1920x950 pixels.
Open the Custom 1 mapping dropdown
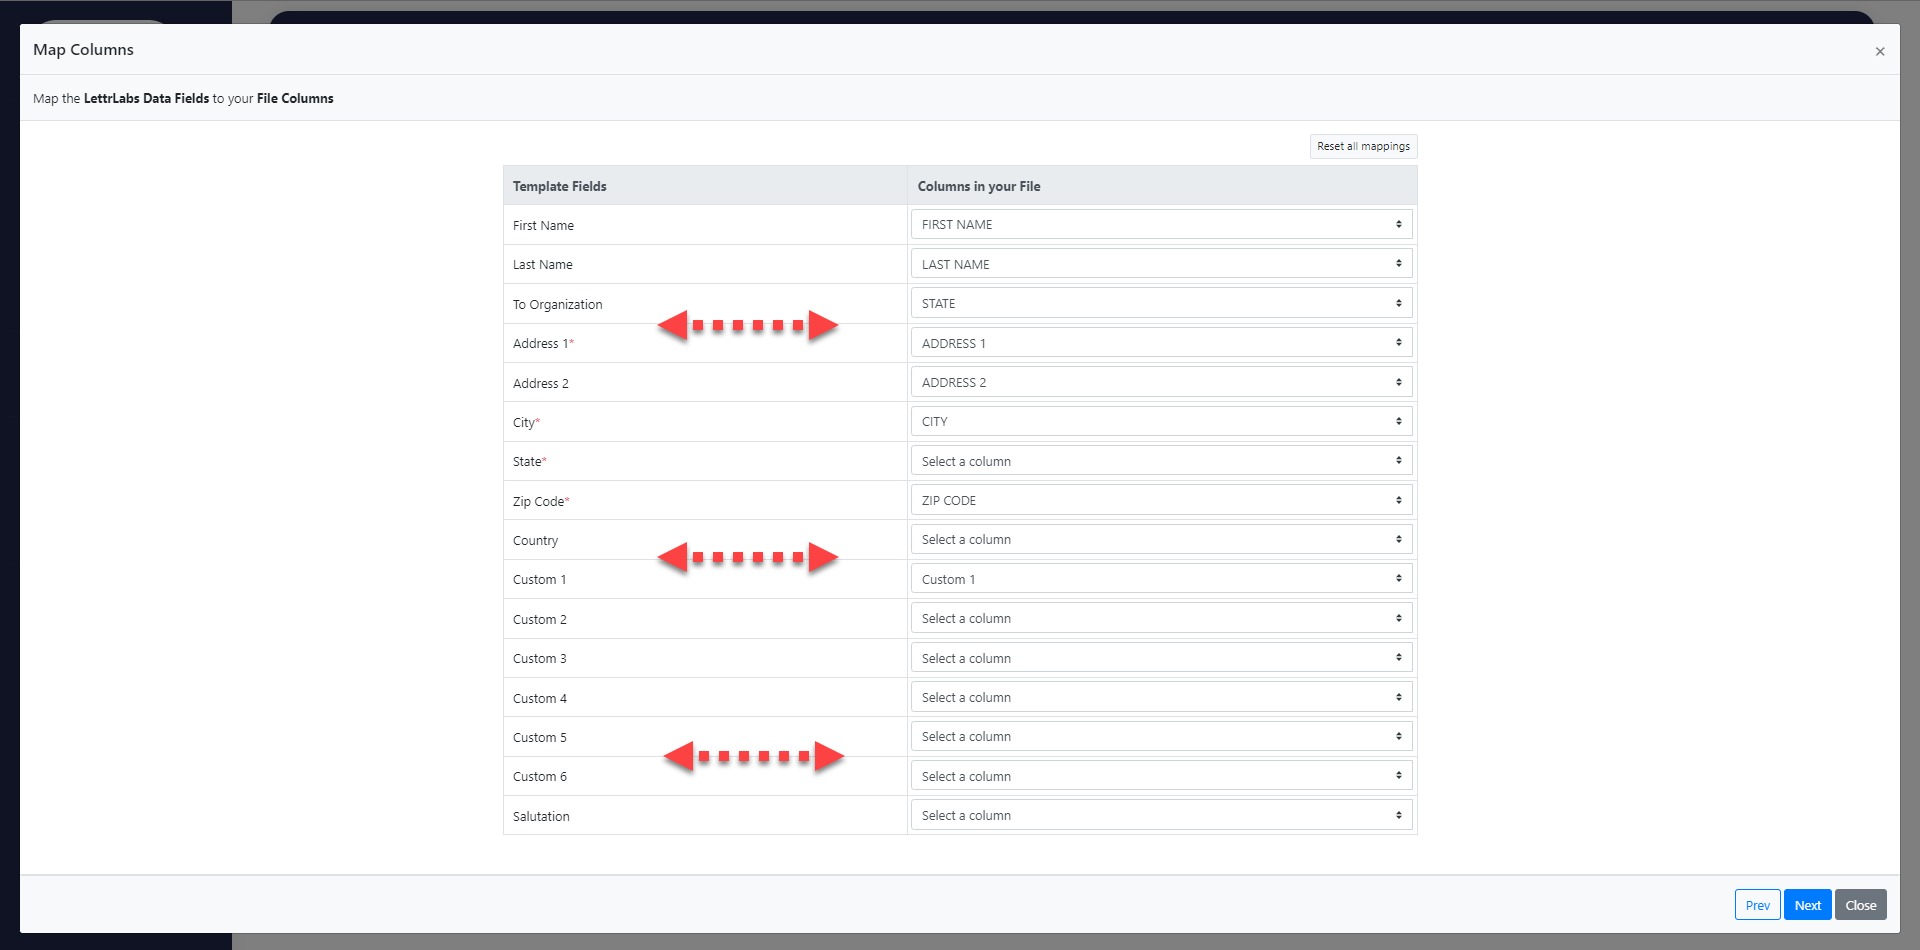click(1160, 578)
